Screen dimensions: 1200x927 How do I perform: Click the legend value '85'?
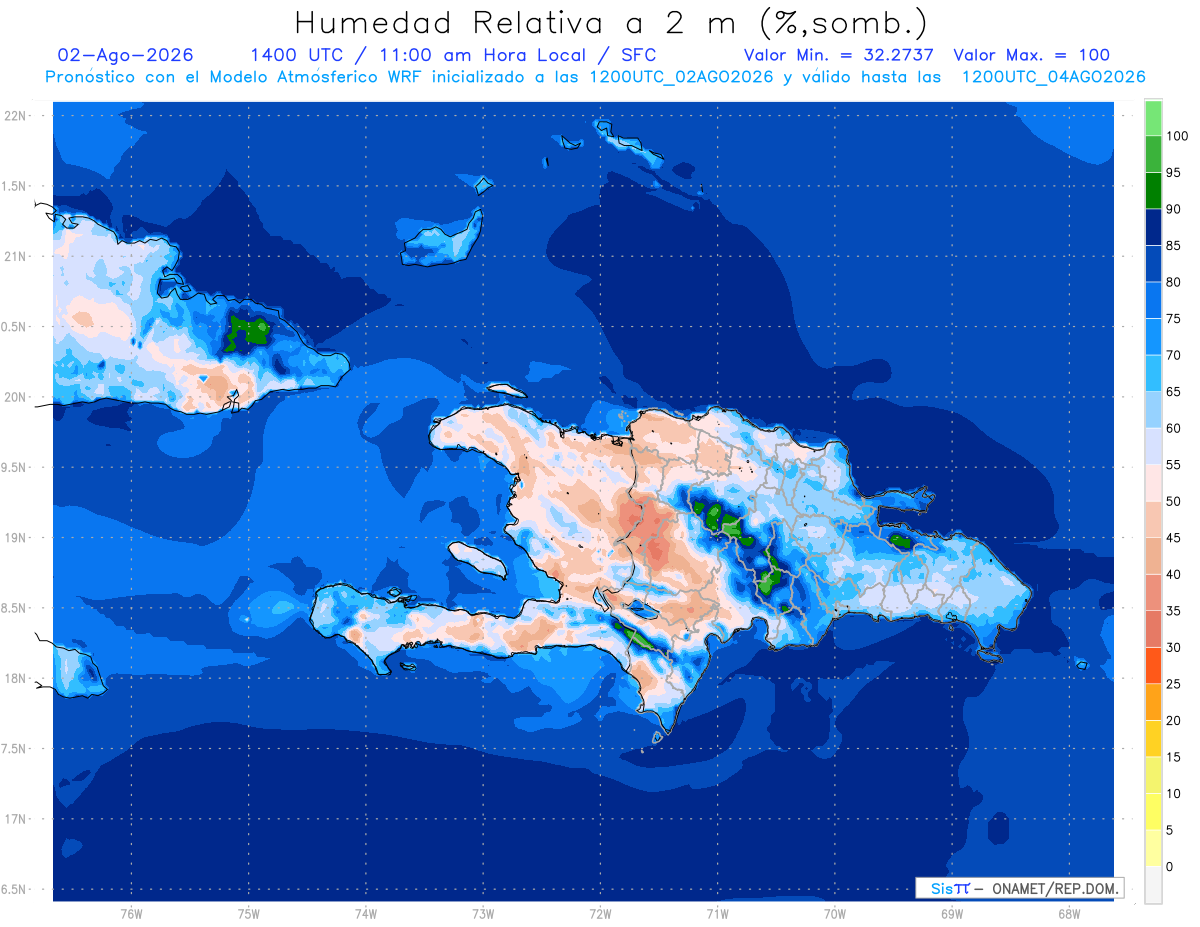(1173, 245)
